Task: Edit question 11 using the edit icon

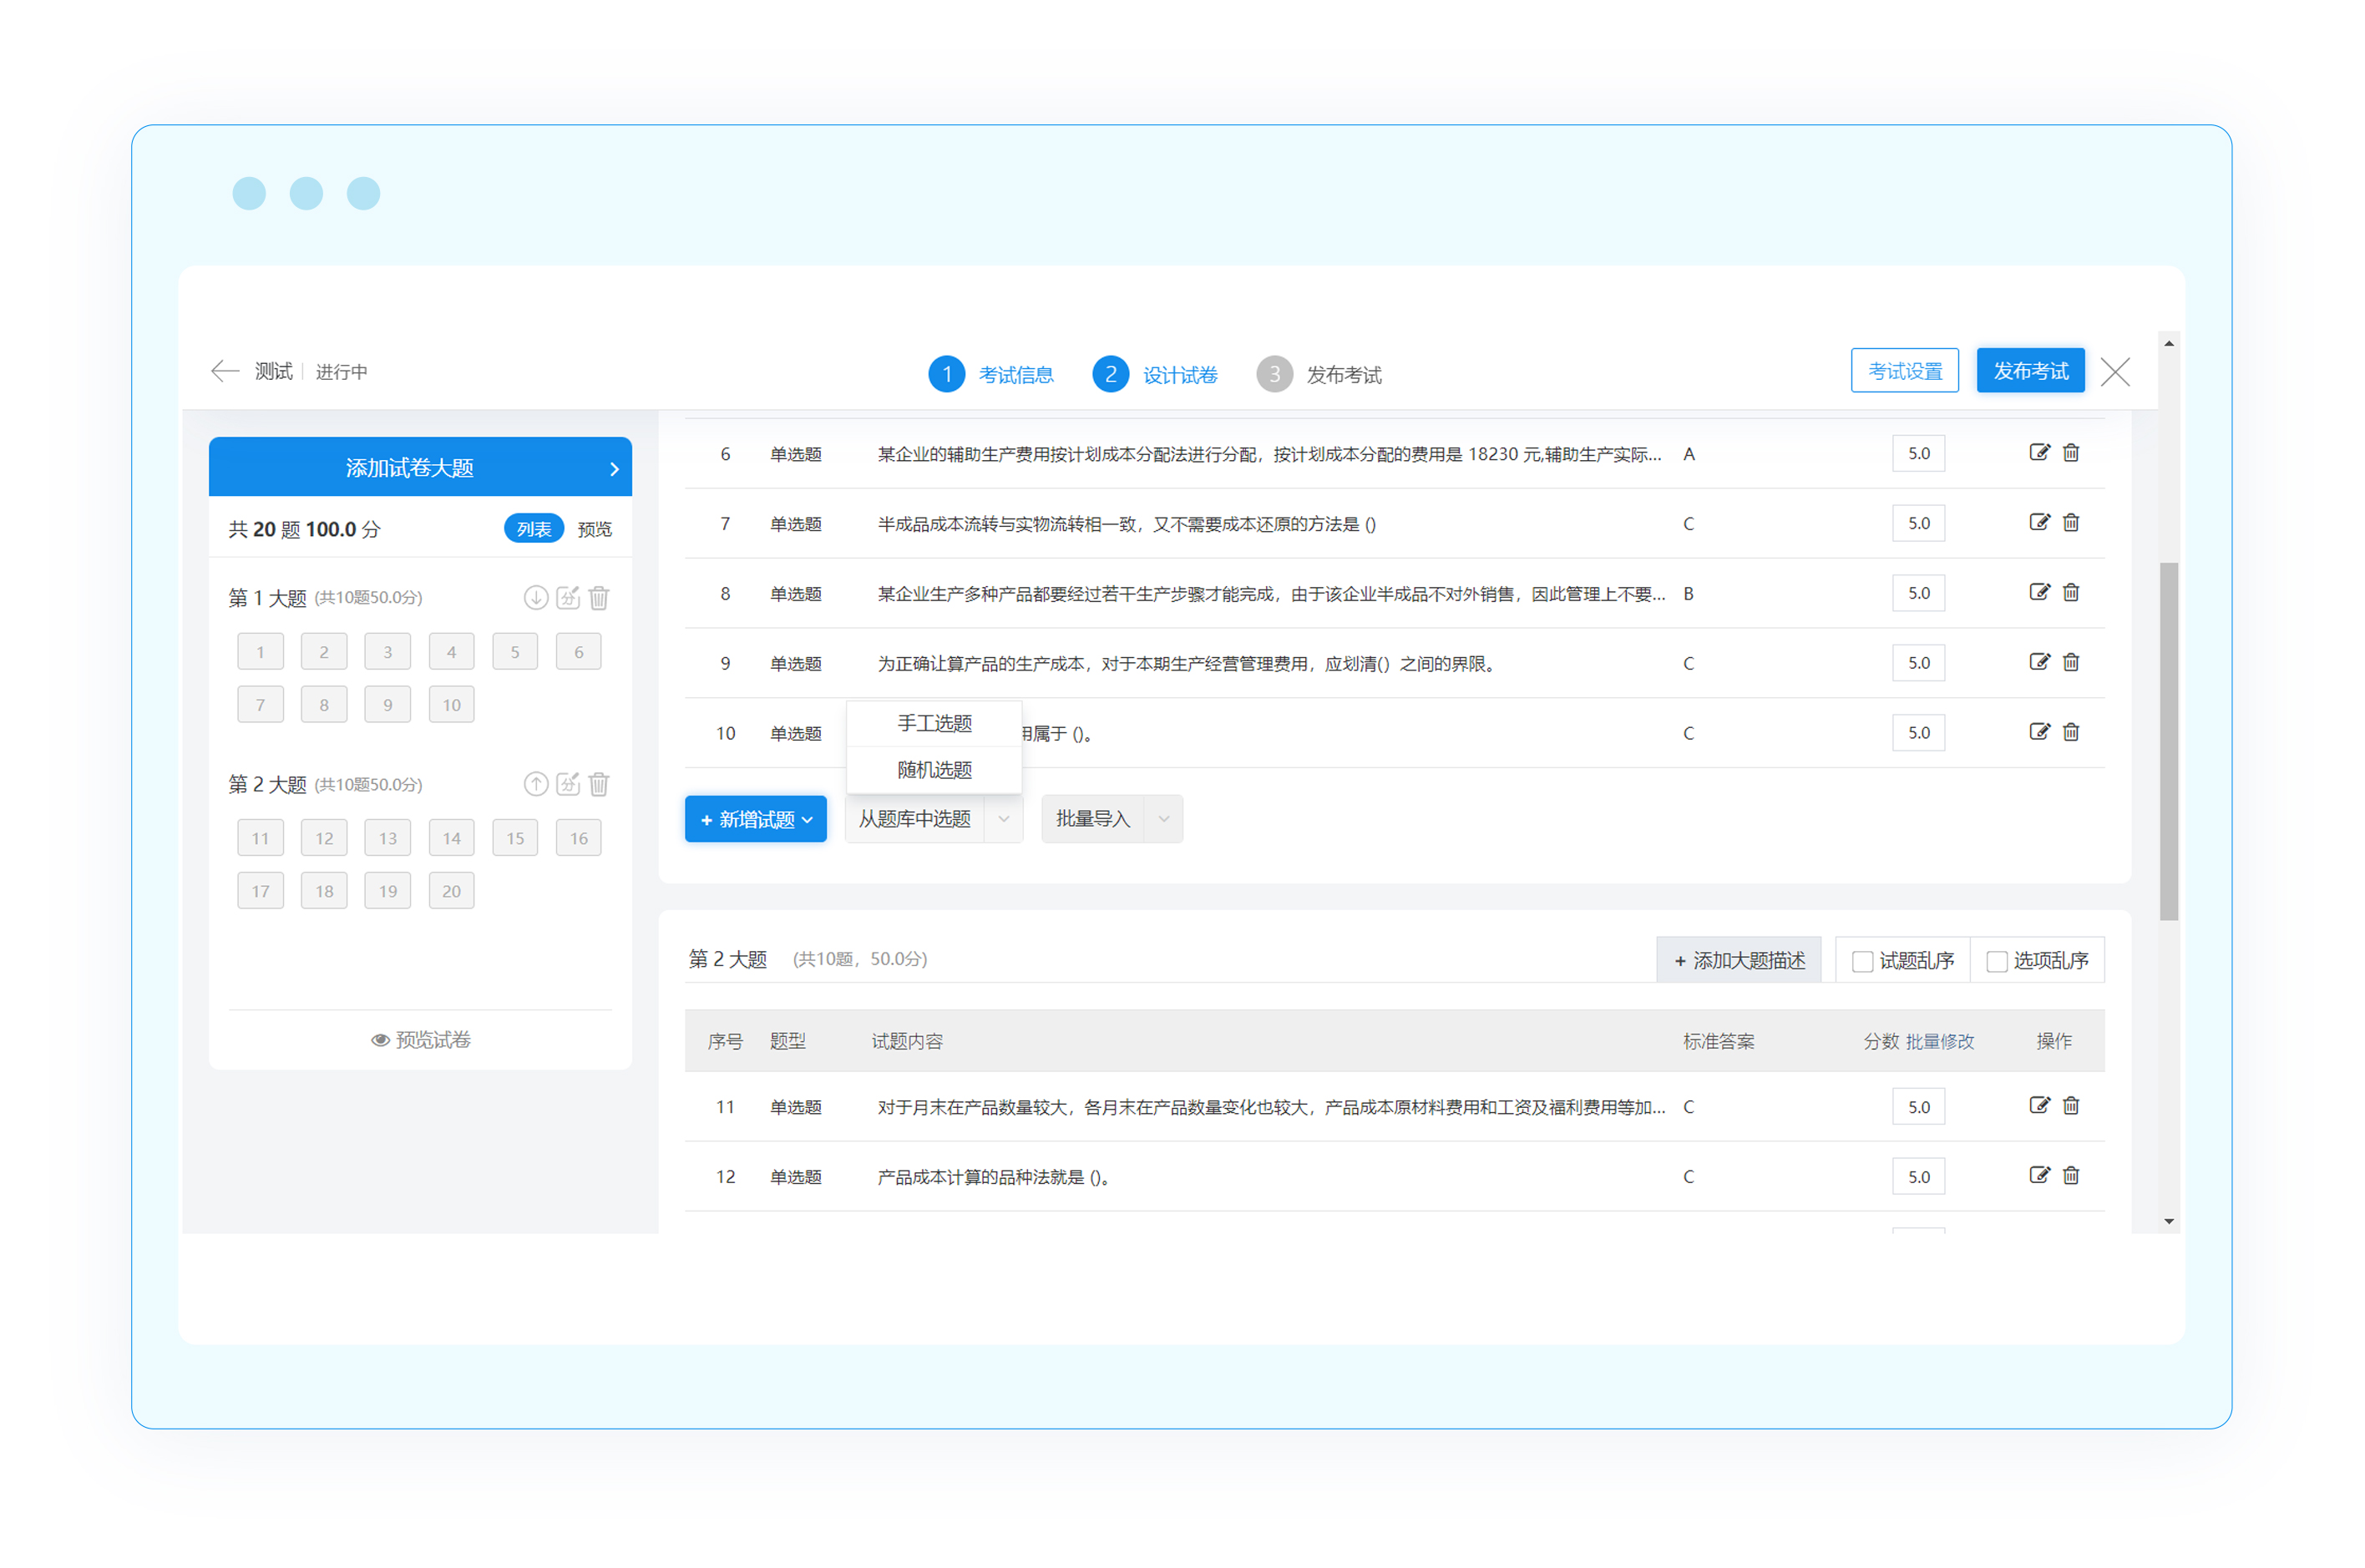Action: click(x=2038, y=1105)
